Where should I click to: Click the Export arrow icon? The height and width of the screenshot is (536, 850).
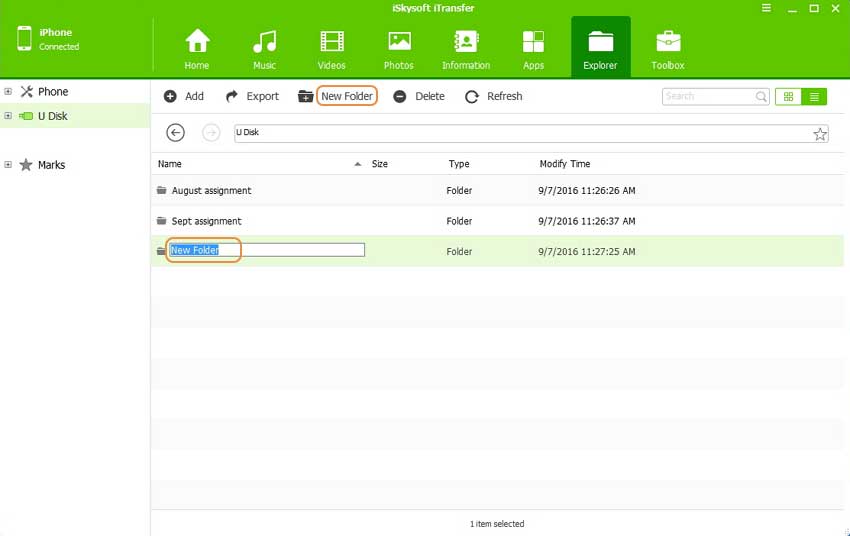pyautogui.click(x=231, y=96)
